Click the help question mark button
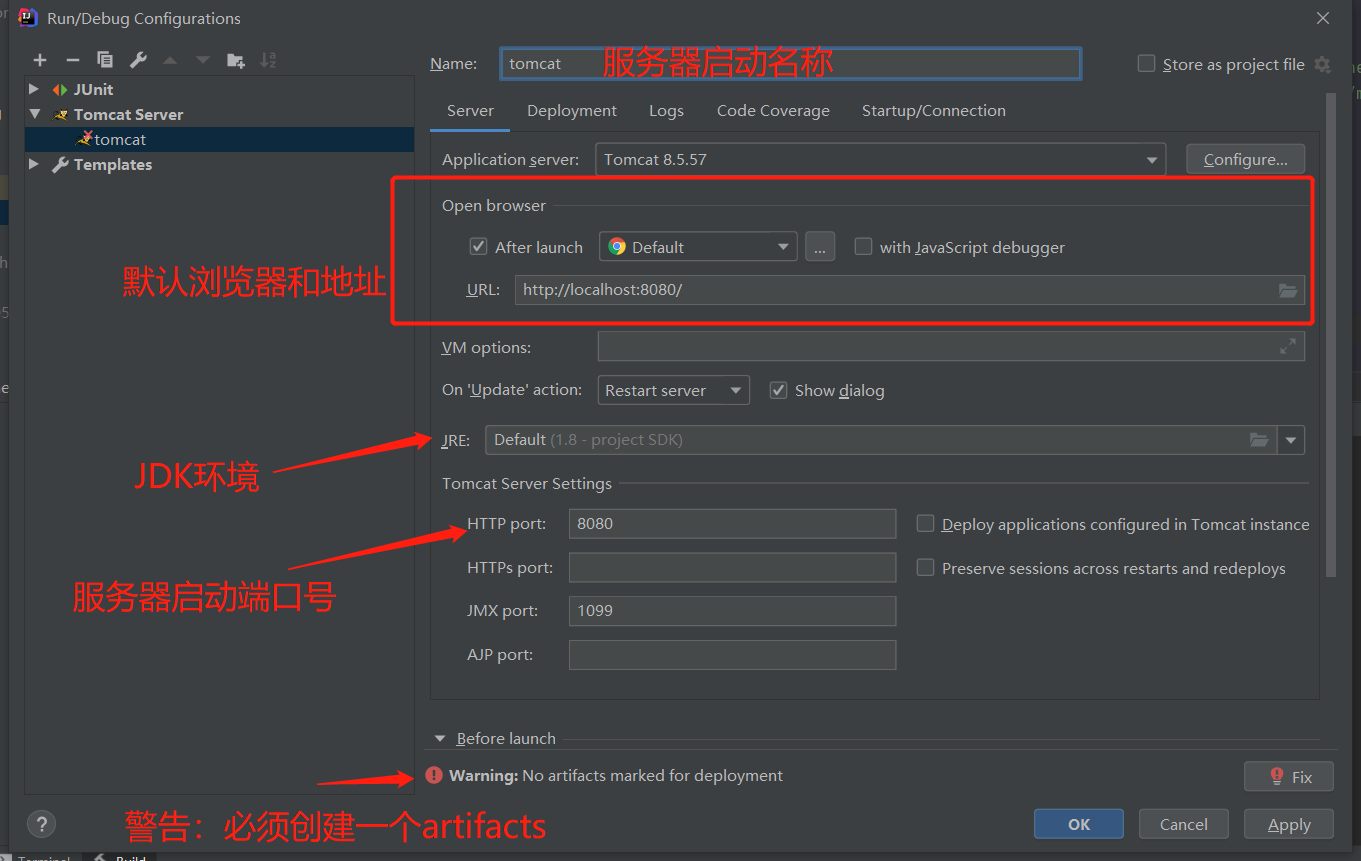 [41, 825]
